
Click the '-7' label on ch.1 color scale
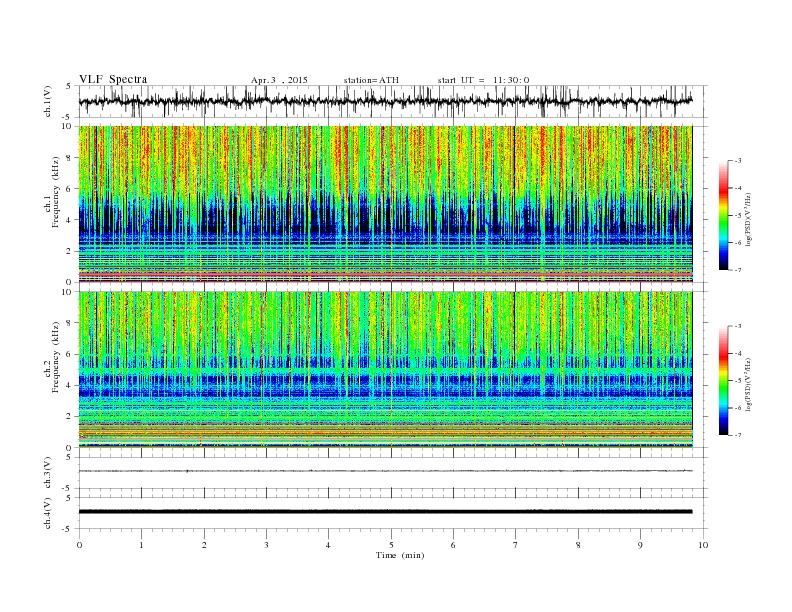[x=738, y=270]
